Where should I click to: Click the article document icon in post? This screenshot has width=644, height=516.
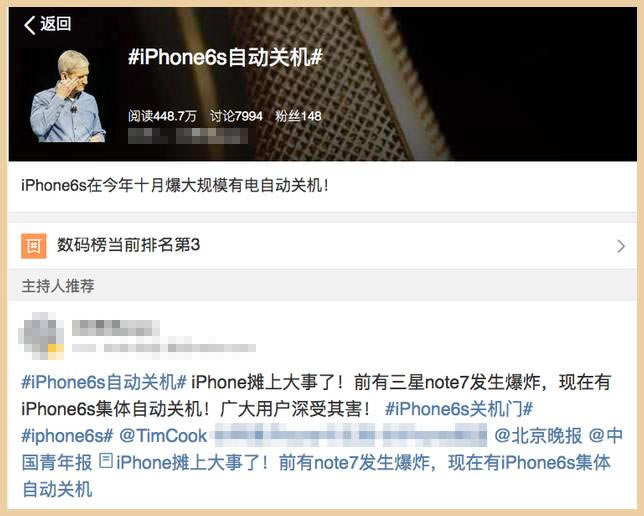(106, 461)
